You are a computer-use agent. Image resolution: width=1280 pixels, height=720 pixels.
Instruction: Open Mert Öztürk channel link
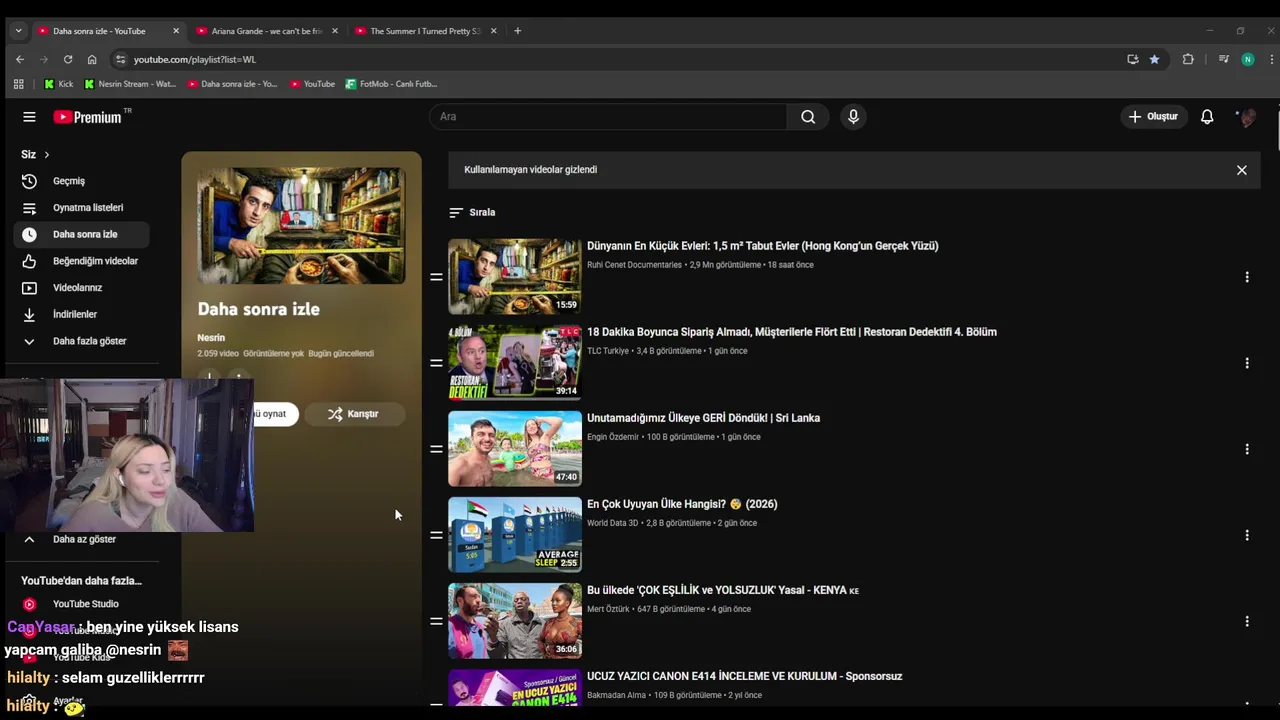pyautogui.click(x=608, y=609)
